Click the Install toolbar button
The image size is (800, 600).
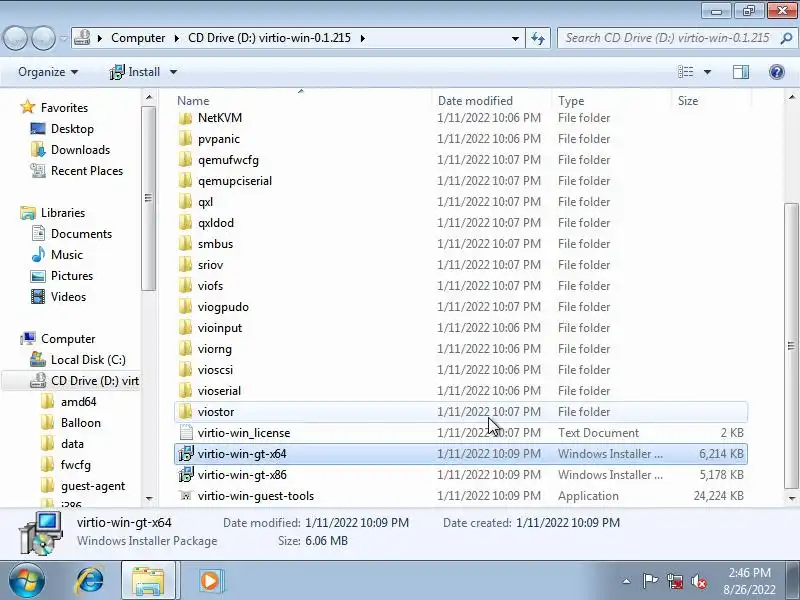tap(135, 72)
